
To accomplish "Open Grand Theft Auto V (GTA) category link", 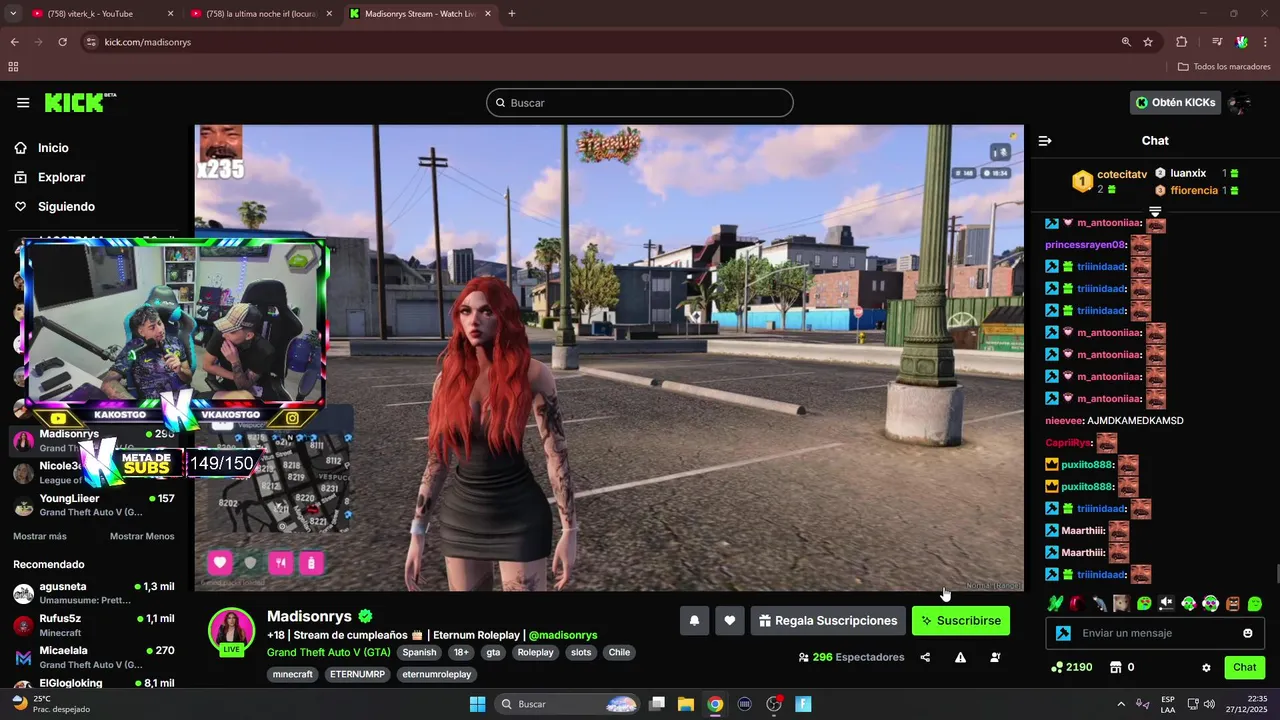I will (329, 652).
